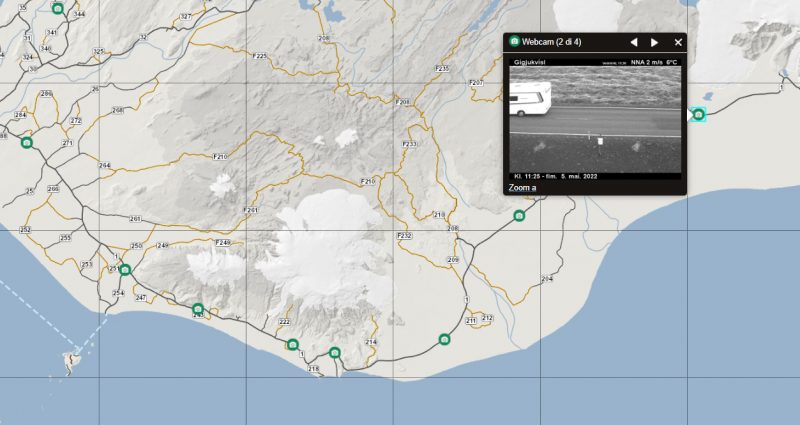
Task: Open the webcam marker just below the popup
Action: click(x=519, y=216)
